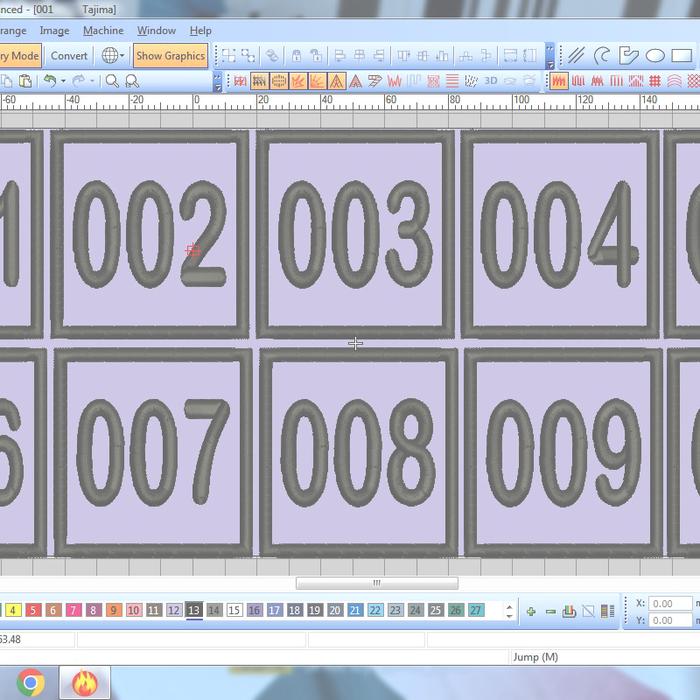The width and height of the screenshot is (700, 700).
Task: Open the globe icon dropdown
Action: 112,56
